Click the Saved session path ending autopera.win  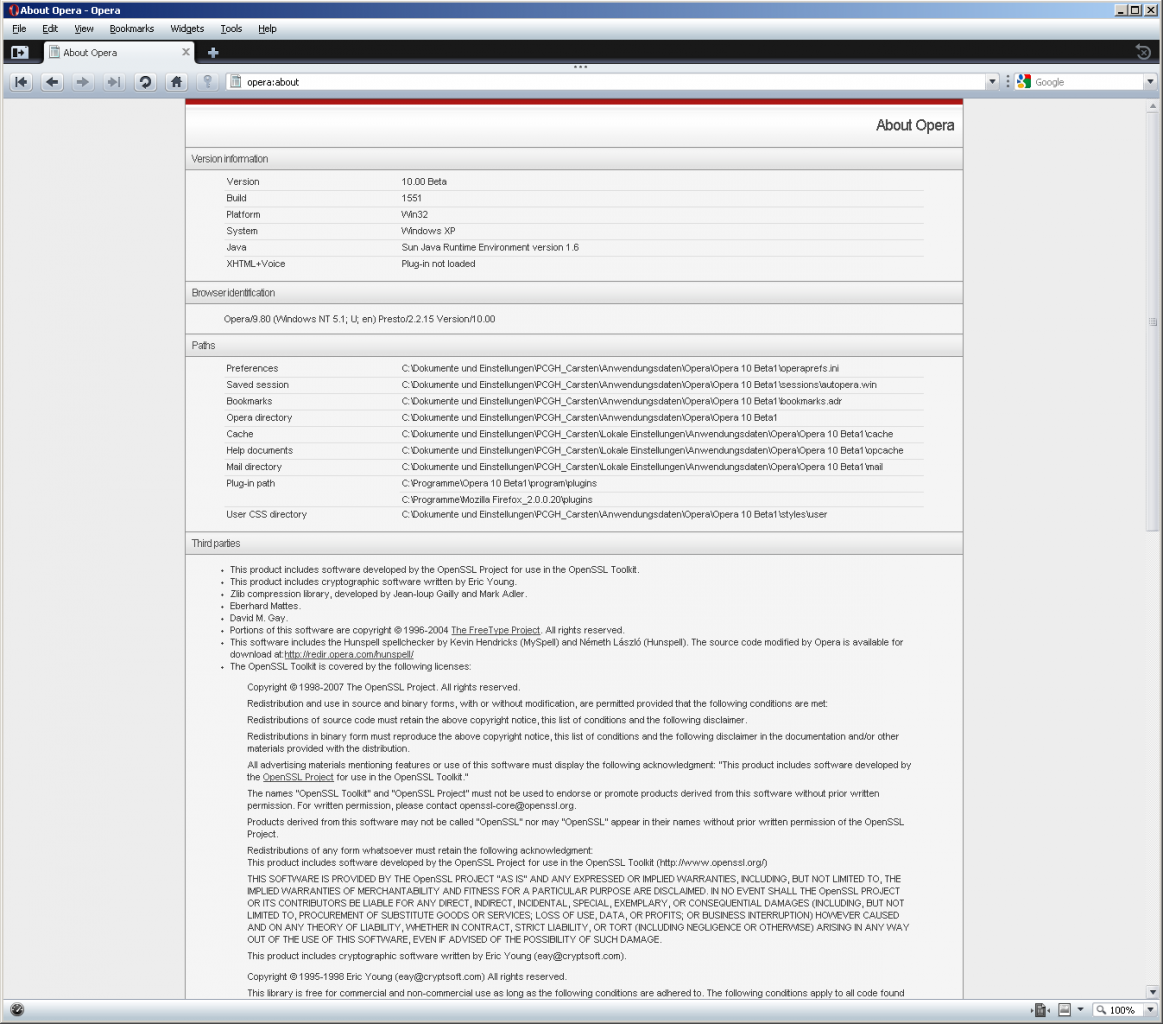click(639, 385)
